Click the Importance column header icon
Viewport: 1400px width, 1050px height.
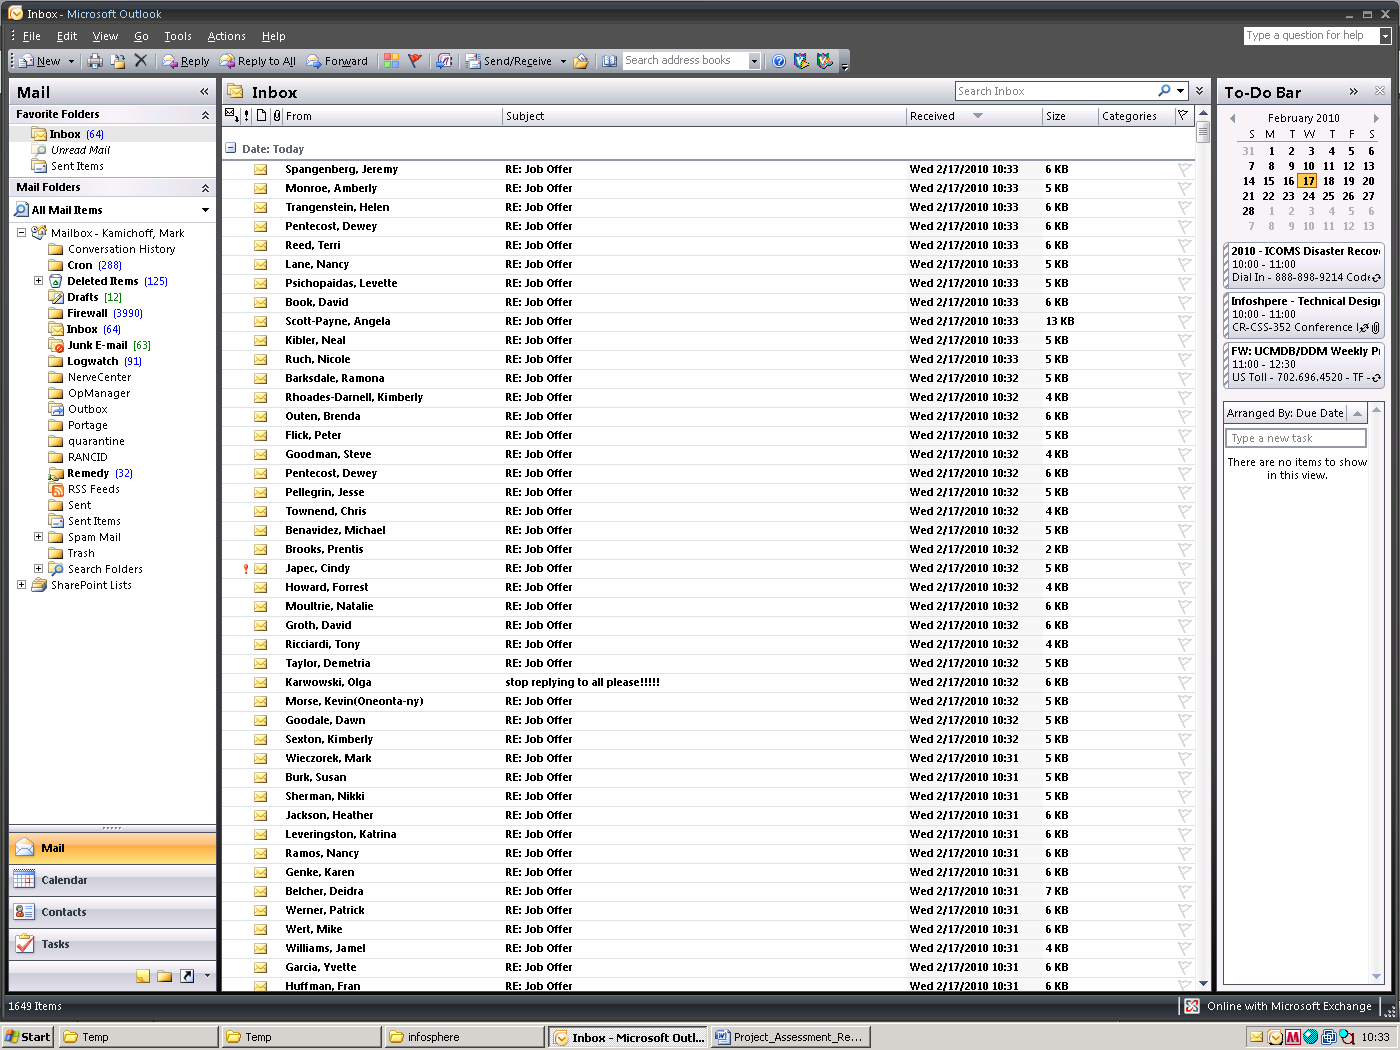pos(247,116)
